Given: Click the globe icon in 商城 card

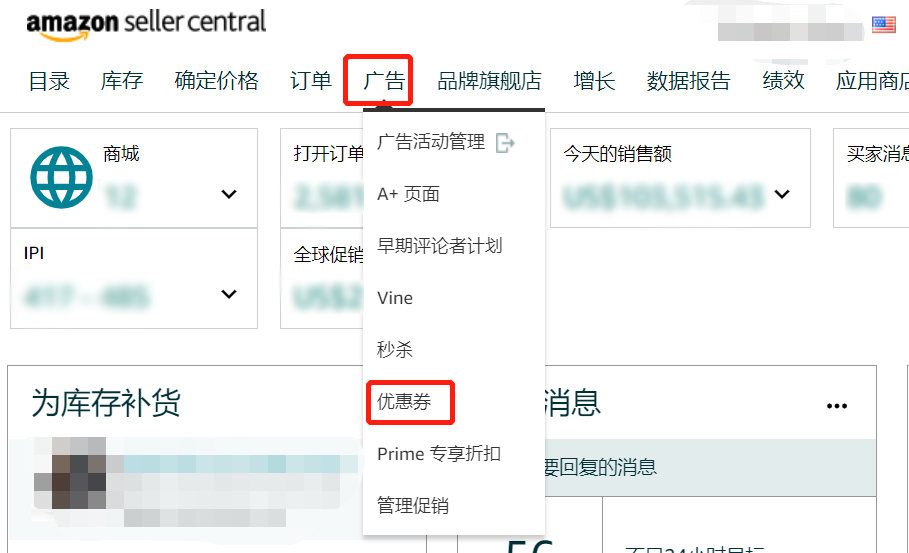Looking at the screenshot, I should (61, 177).
